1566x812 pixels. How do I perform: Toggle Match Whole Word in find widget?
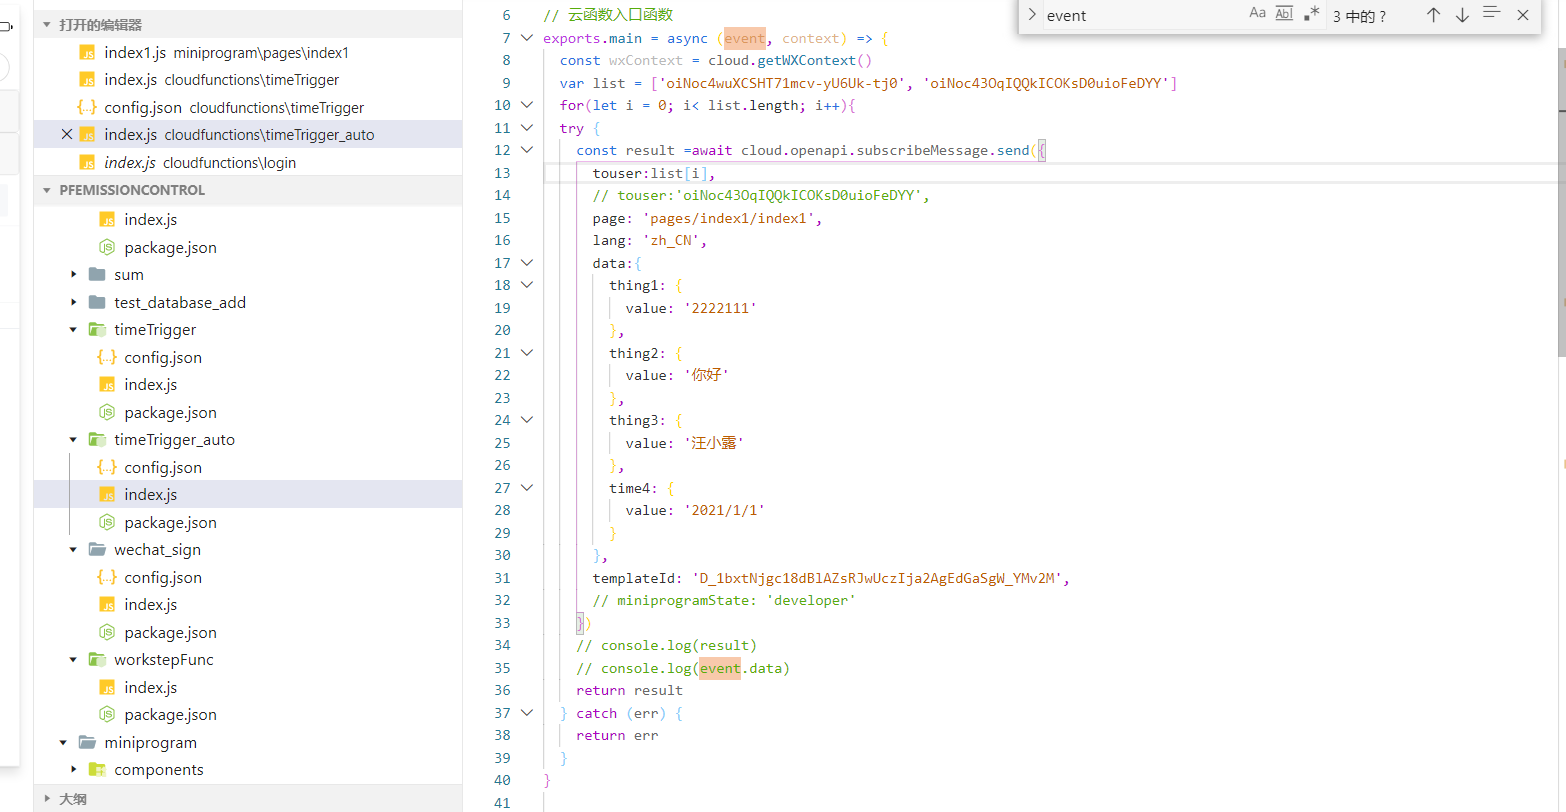(x=1285, y=14)
